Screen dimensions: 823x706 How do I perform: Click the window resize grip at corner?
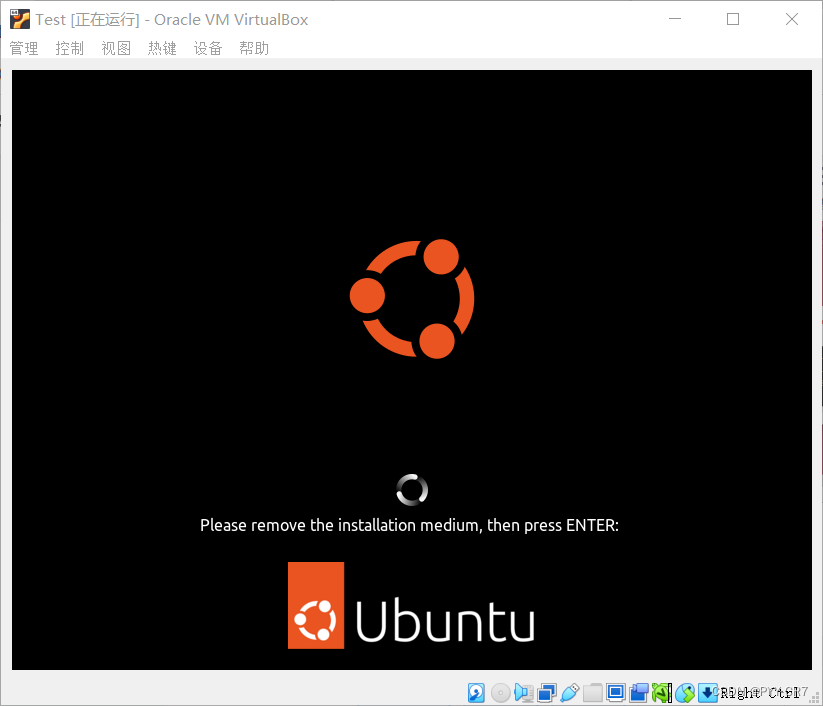coord(815,698)
